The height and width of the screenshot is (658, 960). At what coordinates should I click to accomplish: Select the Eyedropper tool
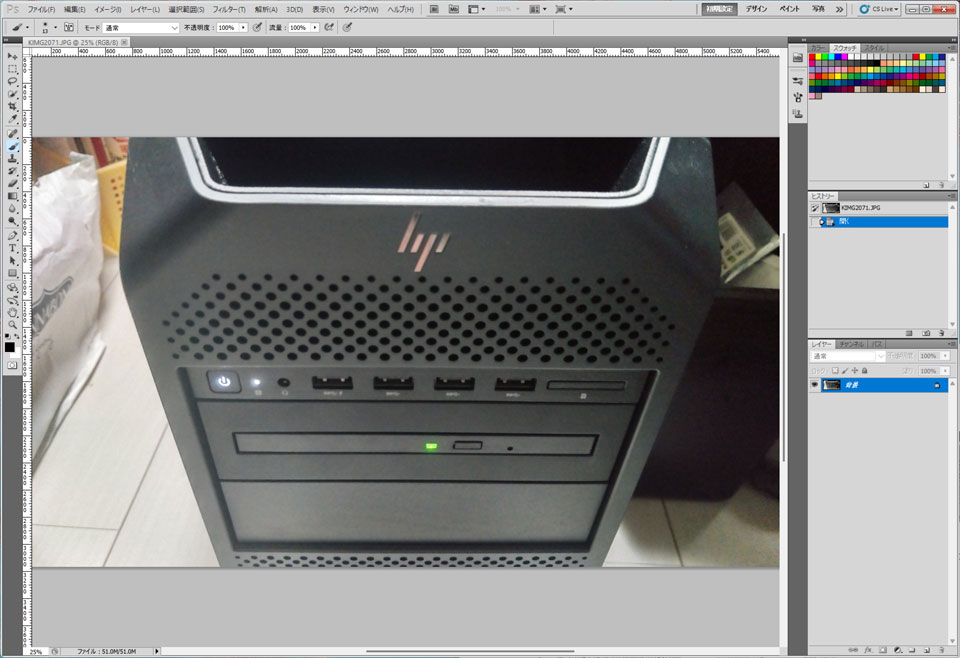point(12,120)
